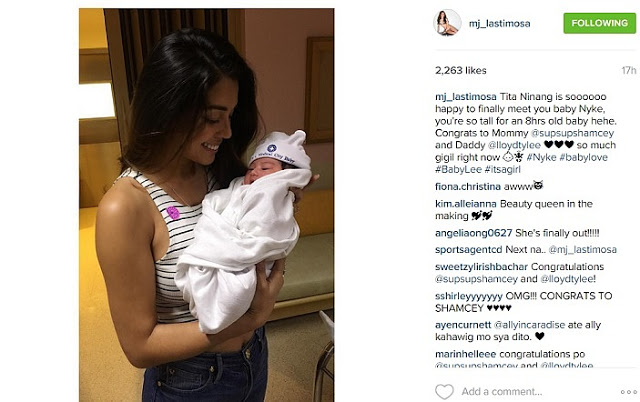Click the photo of woman holding baby
This screenshot has height=402, width=640.
coord(207,205)
